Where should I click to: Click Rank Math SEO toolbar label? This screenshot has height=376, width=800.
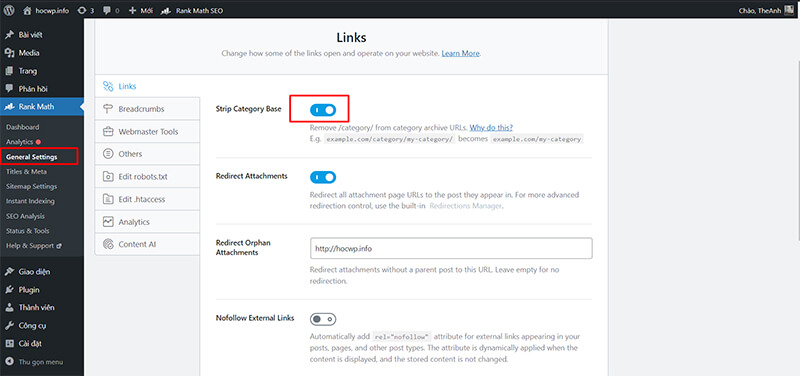click(x=199, y=11)
